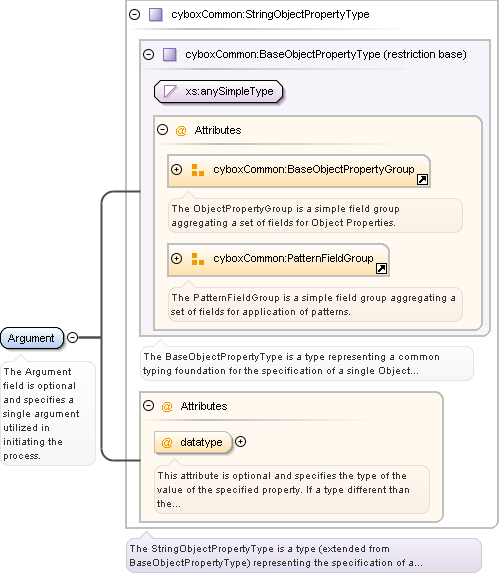Follow the link arrow on BaseObjectPropertyGroup
Viewport: 500px width, 576px height.
pyautogui.click(x=422, y=180)
